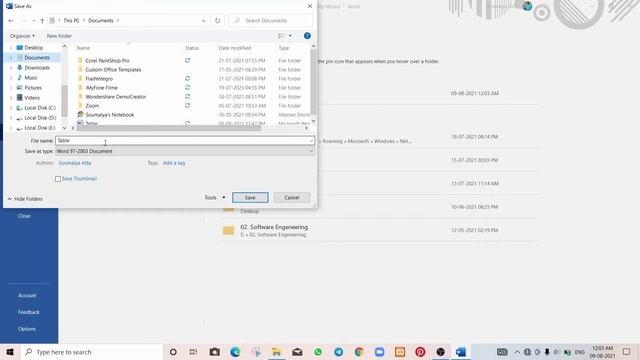Screen dimensions: 640x360
Task: Expand the Music tree node
Action: point(11,78)
